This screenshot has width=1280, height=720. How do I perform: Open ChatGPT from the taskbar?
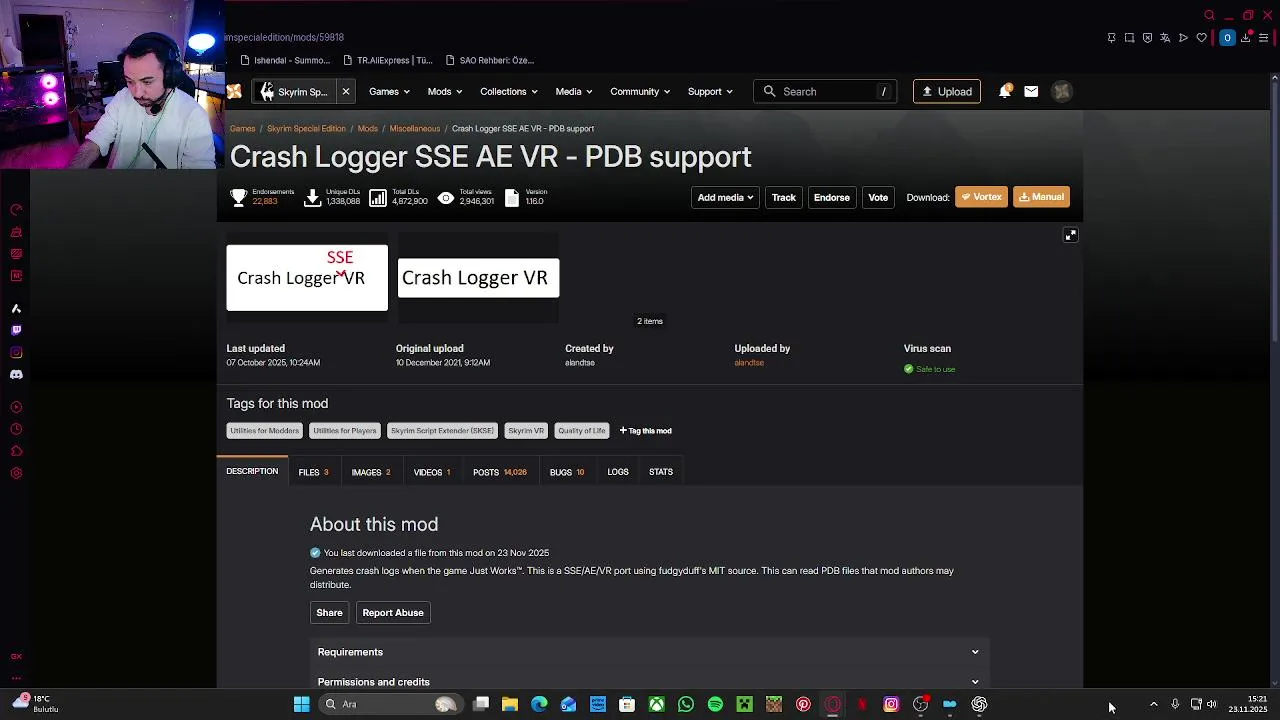pyautogui.click(x=979, y=704)
